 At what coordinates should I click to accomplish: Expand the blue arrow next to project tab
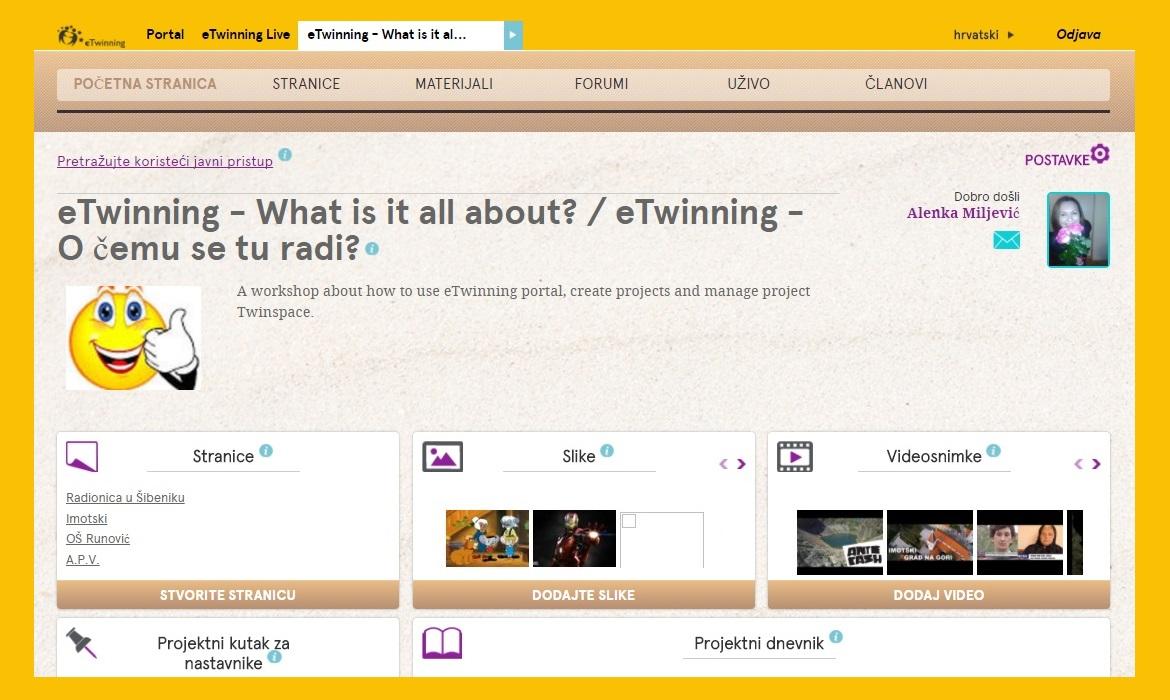513,35
